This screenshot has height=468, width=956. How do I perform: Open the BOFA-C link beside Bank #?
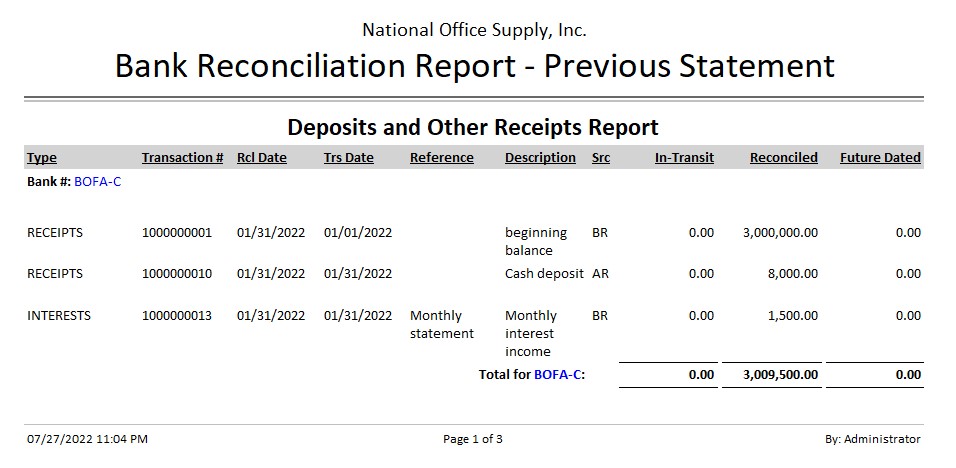97,182
